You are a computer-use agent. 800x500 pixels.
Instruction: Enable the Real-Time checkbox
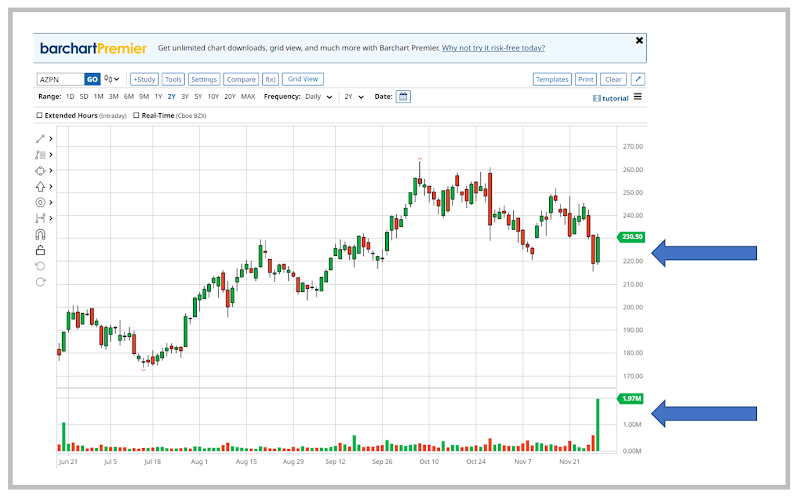pyautogui.click(x=137, y=116)
